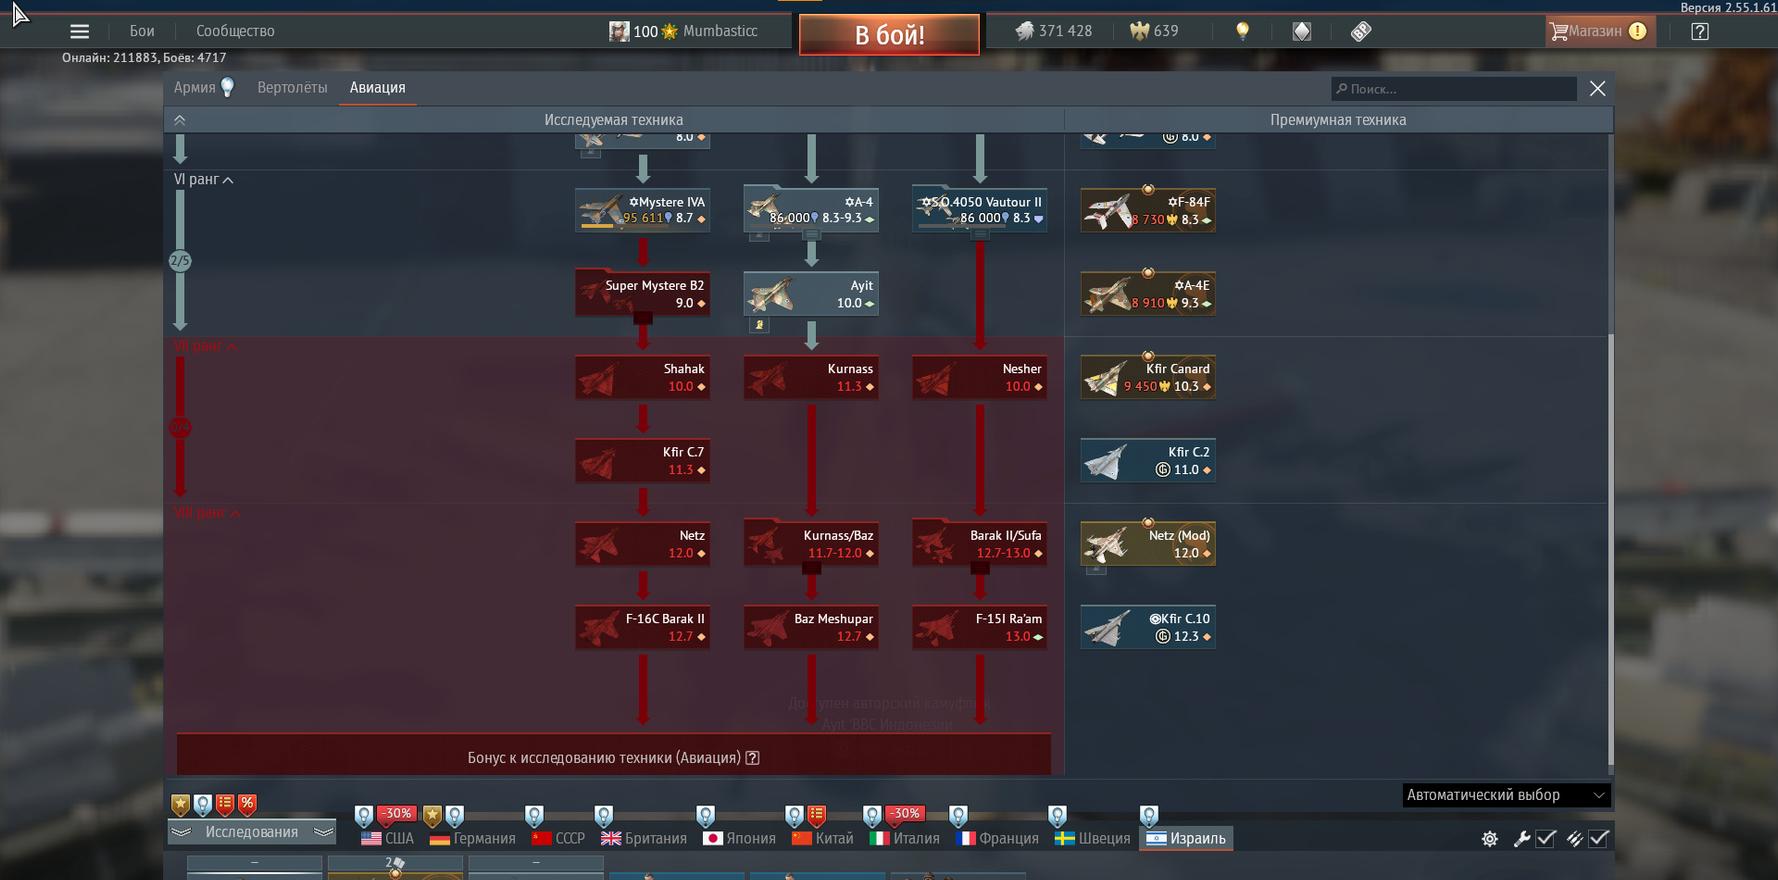Open the Battle Pass BP ticket icon
The image size is (1778, 880).
pyautogui.click(x=1361, y=31)
